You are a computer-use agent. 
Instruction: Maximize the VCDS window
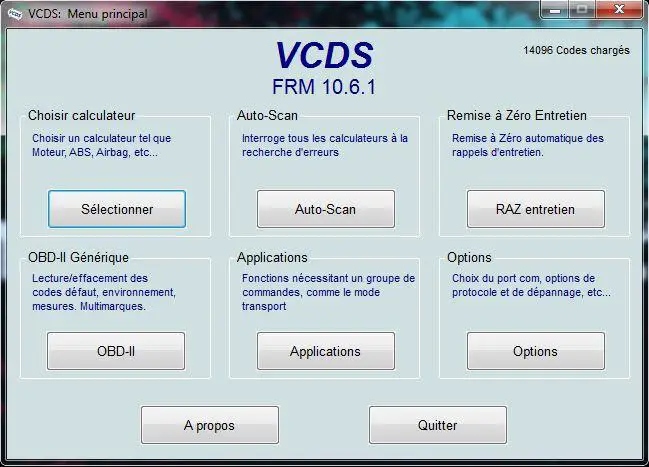point(582,10)
